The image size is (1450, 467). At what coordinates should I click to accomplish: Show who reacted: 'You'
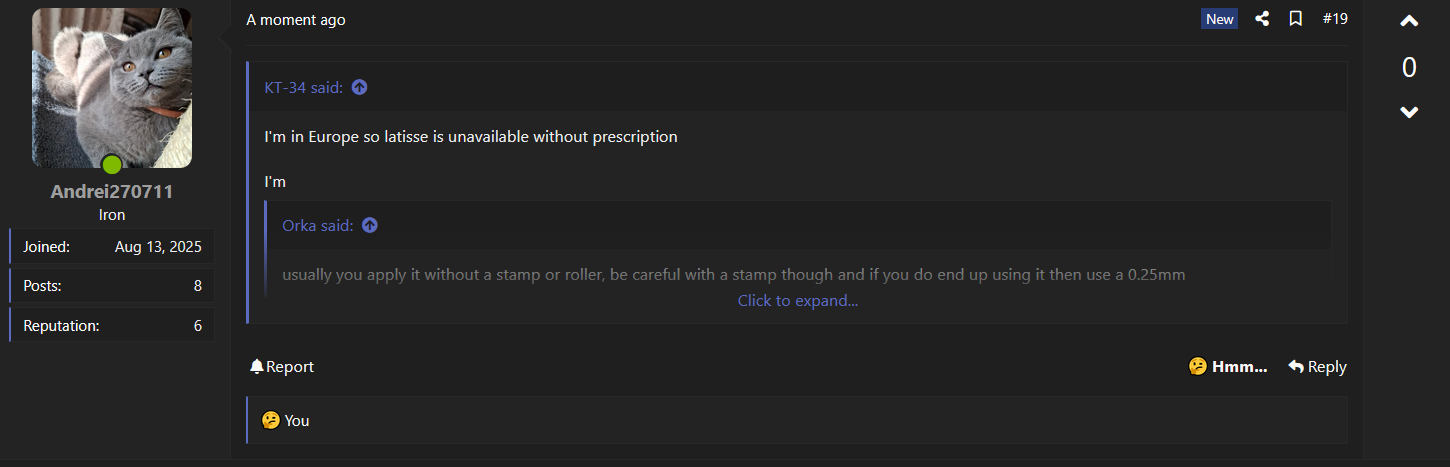pyautogui.click(x=297, y=420)
